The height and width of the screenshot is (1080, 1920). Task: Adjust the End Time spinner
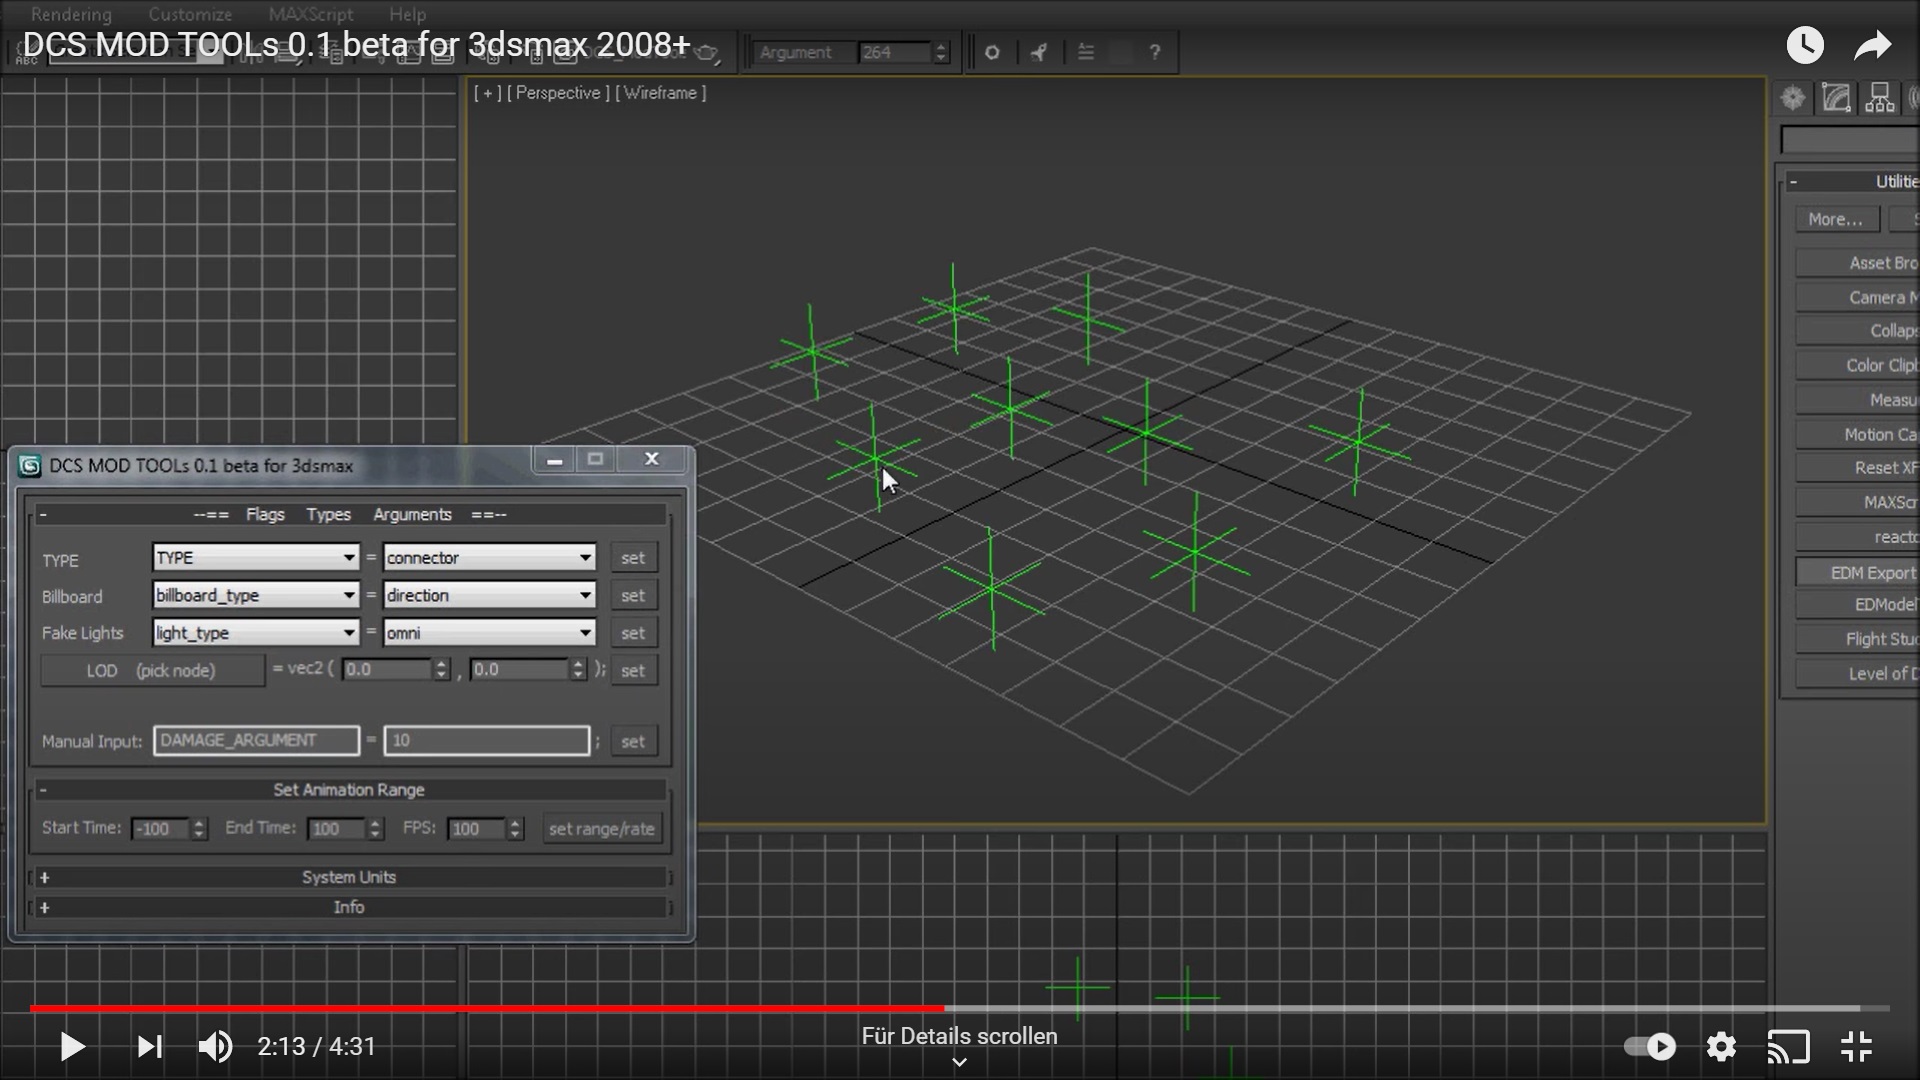click(x=375, y=828)
